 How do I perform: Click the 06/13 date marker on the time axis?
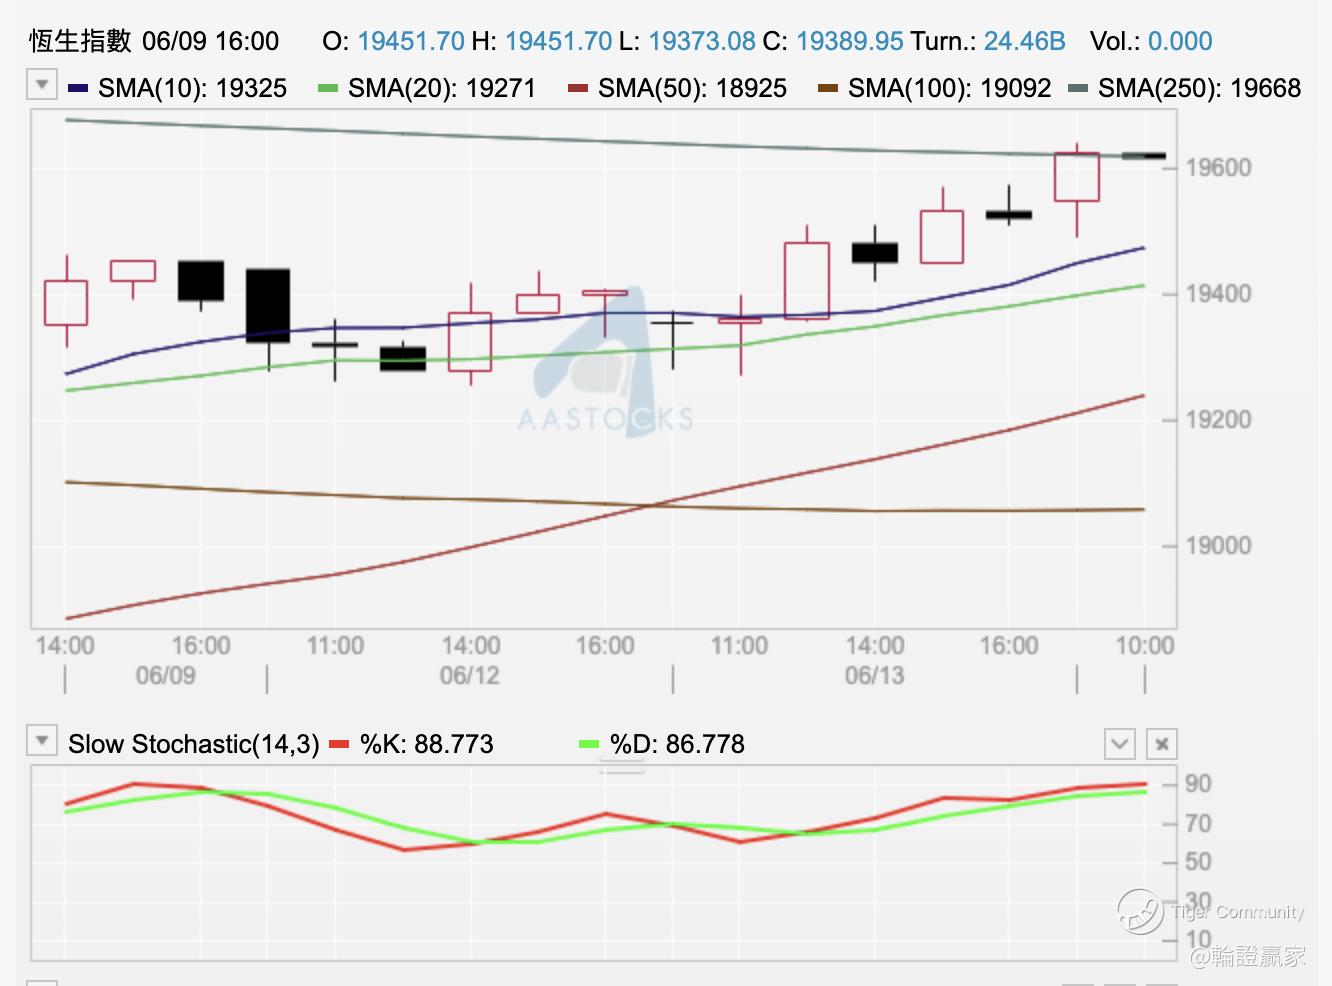point(875,676)
